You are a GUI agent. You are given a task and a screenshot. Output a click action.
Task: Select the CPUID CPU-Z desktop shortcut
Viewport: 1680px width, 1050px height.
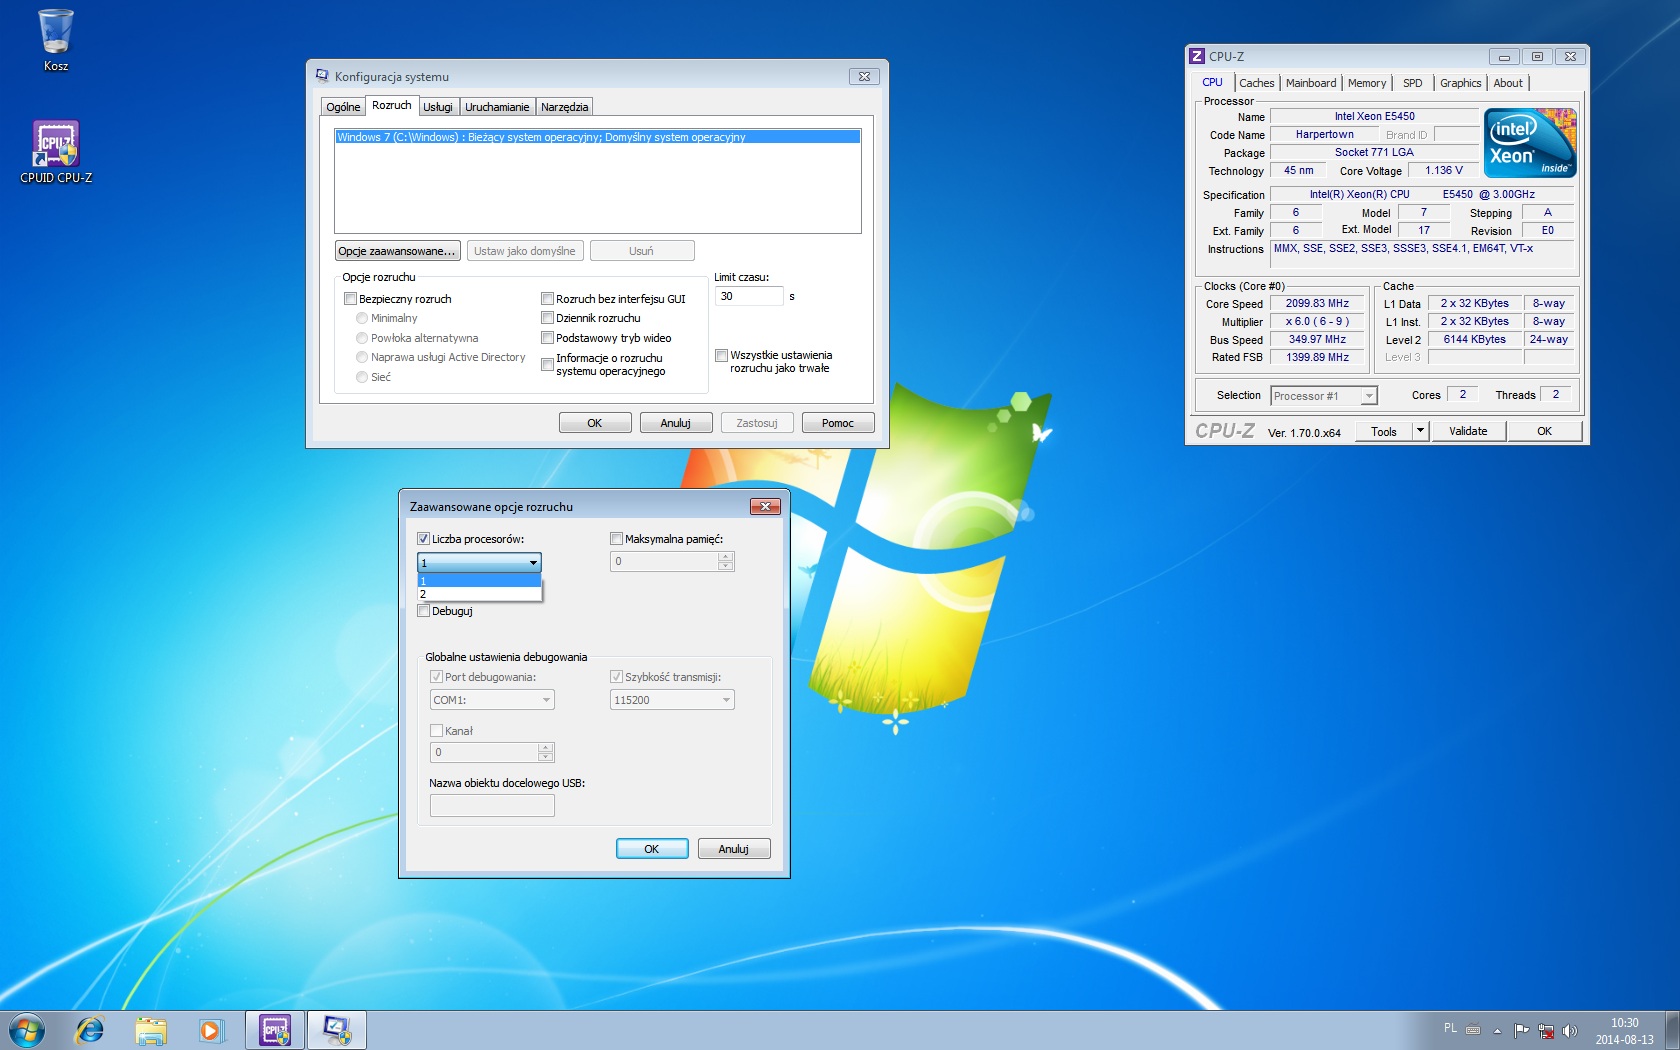tap(56, 152)
